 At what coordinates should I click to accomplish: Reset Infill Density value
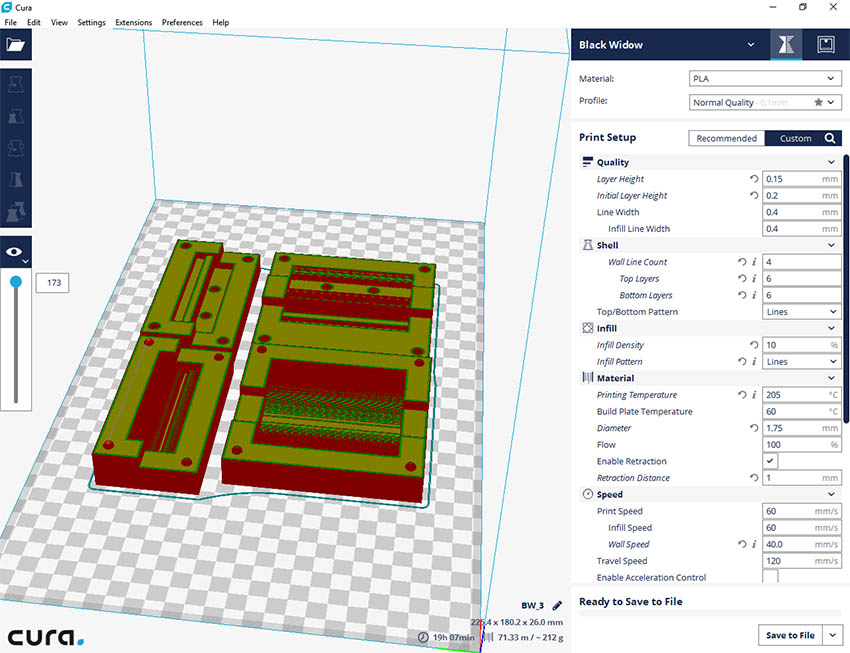(754, 345)
